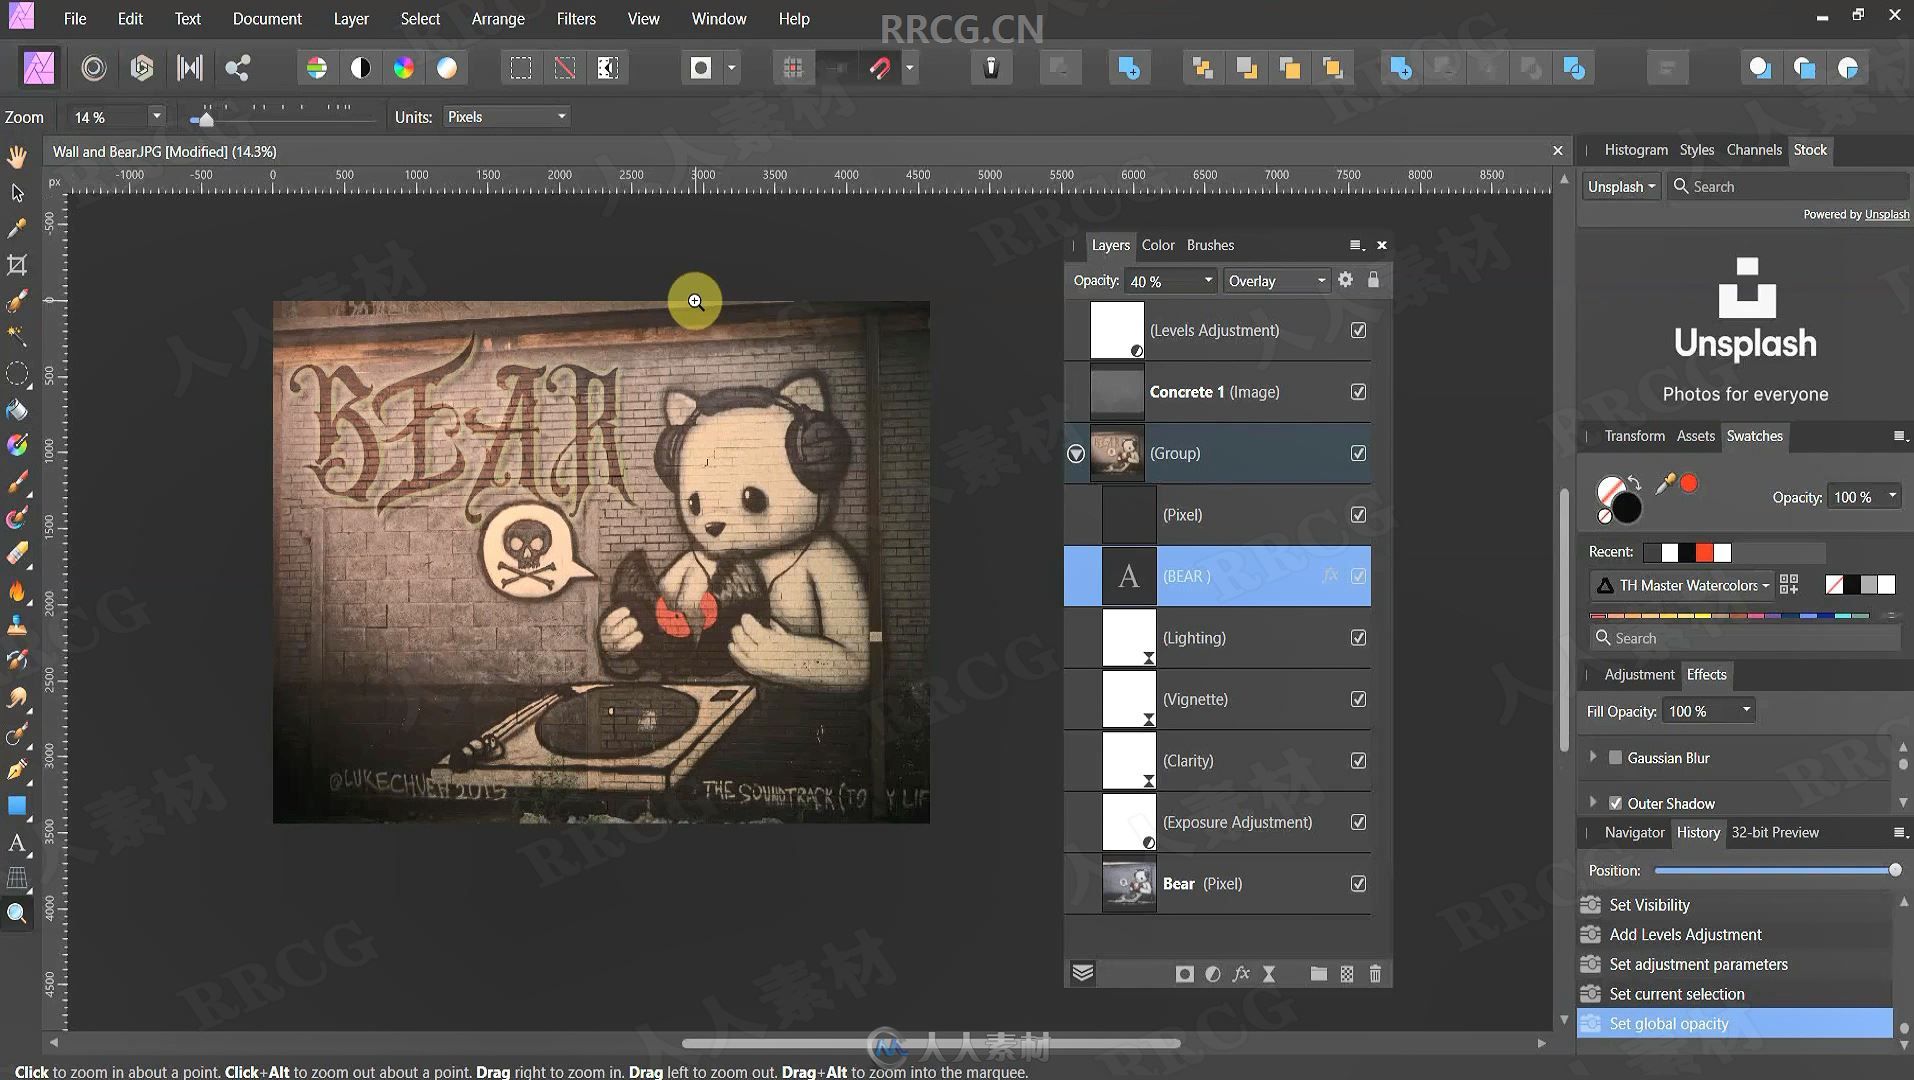1914x1080 pixels.
Task: Switch to the Liquify persona
Action: tap(94, 68)
